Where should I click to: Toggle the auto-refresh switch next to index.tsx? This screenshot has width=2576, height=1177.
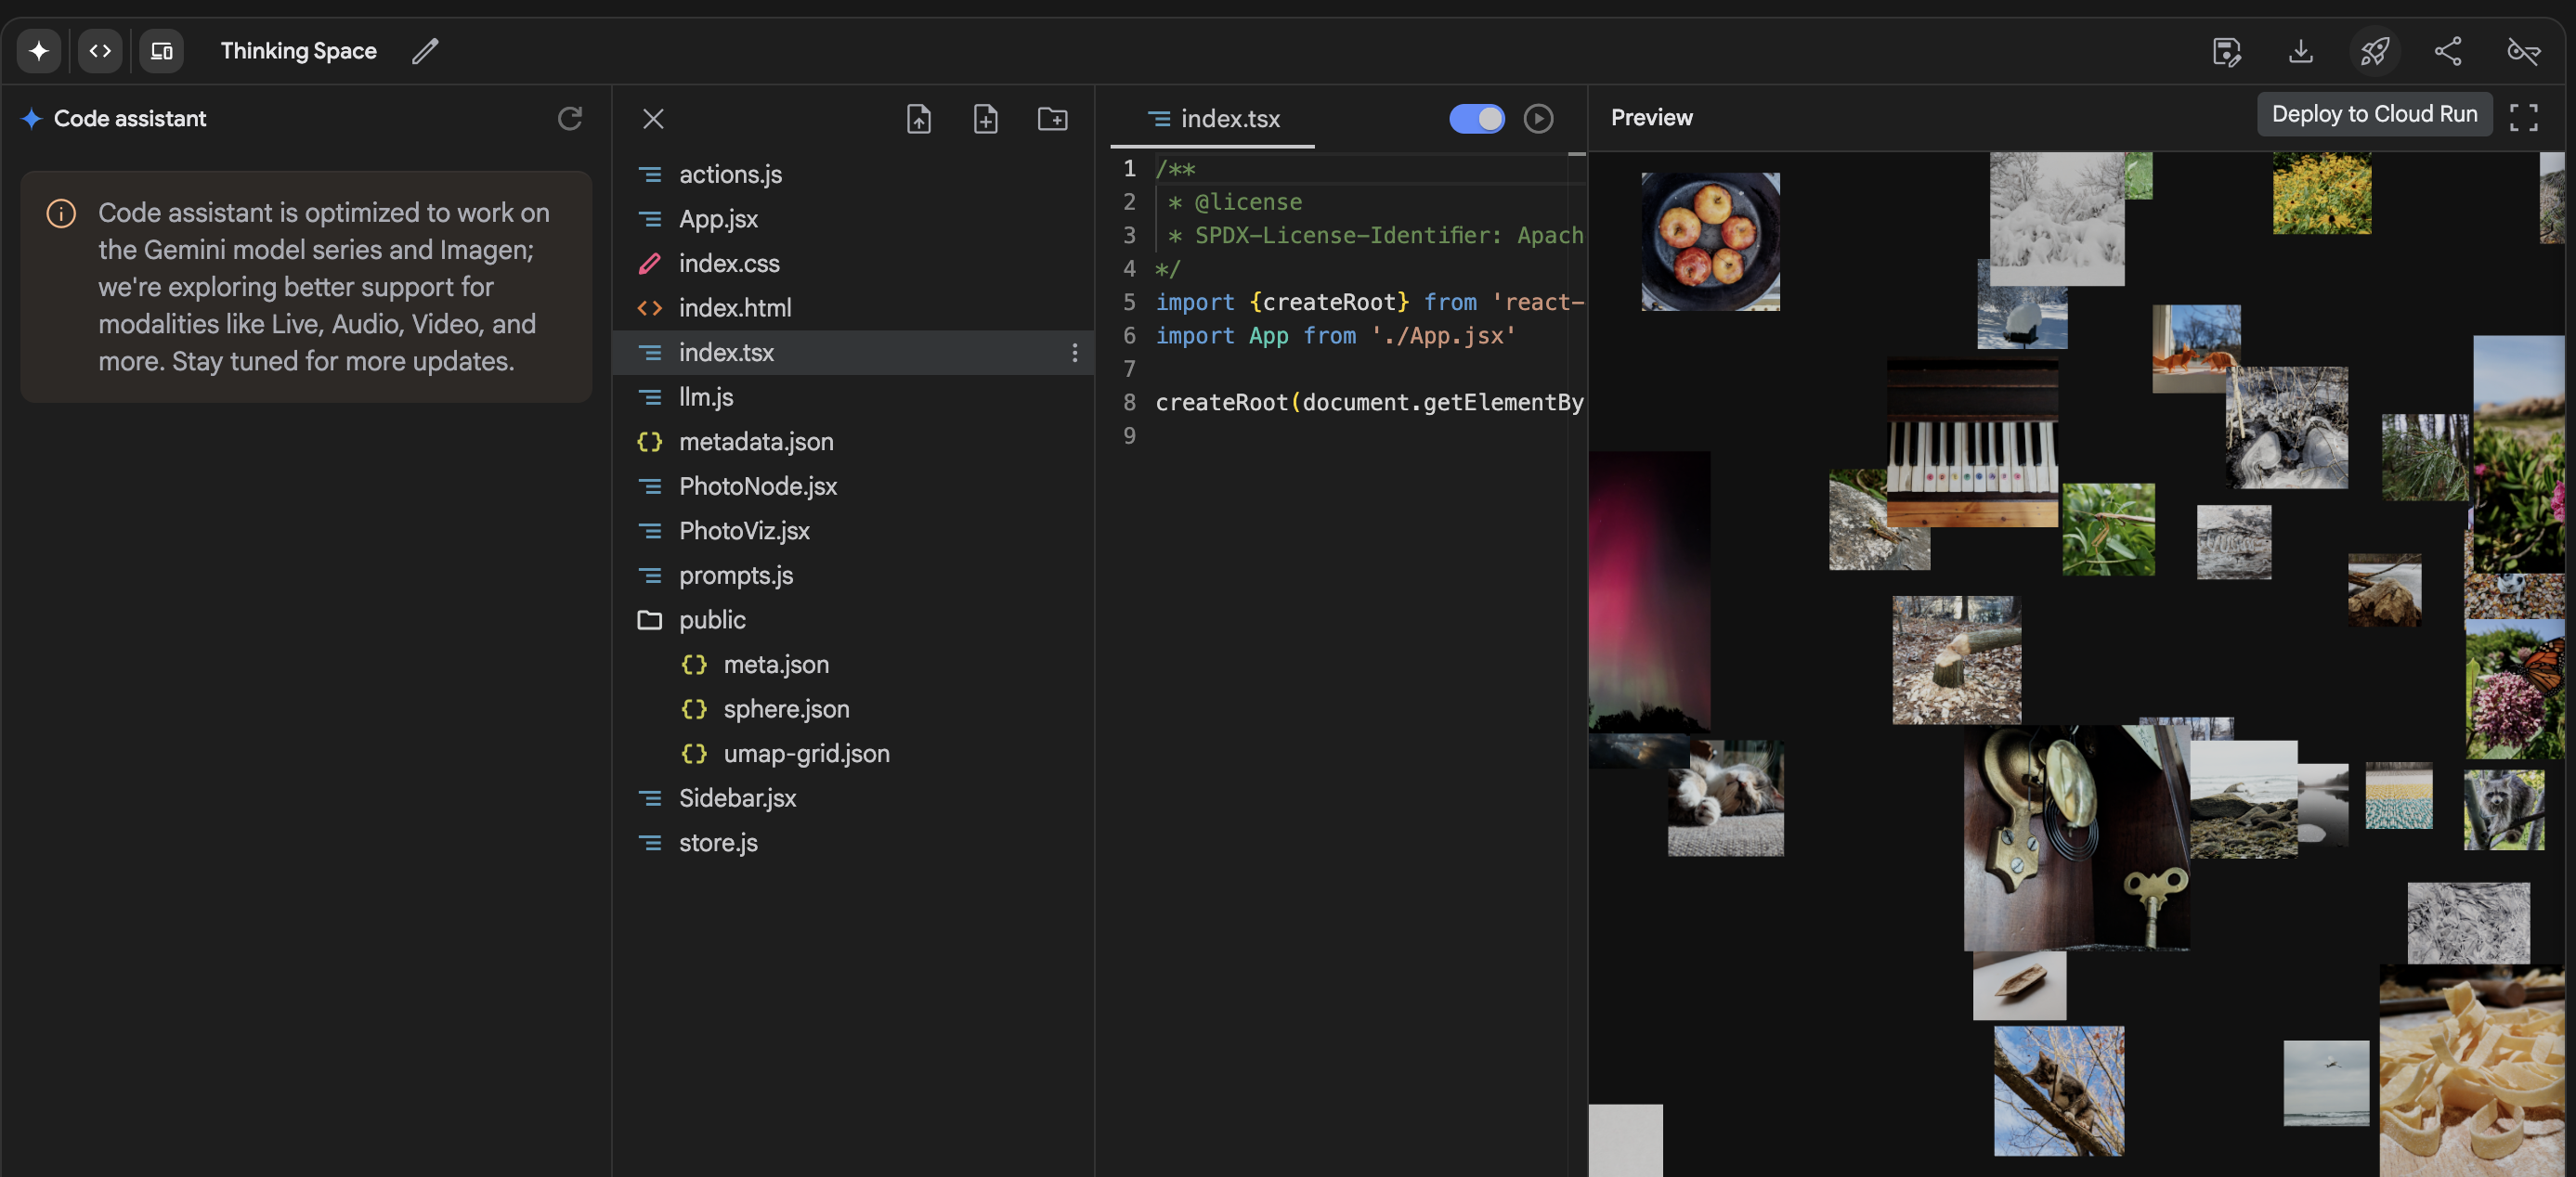[x=1477, y=118]
